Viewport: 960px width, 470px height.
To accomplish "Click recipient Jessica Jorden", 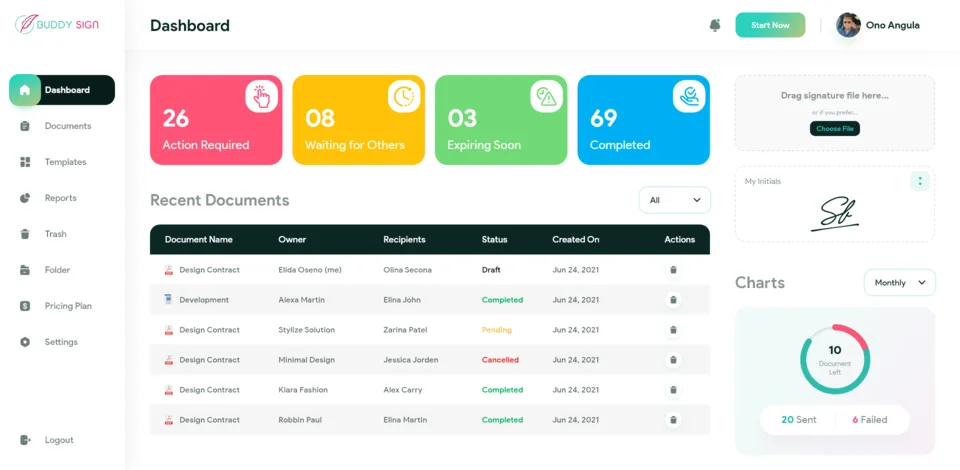I will pyautogui.click(x=411, y=360).
